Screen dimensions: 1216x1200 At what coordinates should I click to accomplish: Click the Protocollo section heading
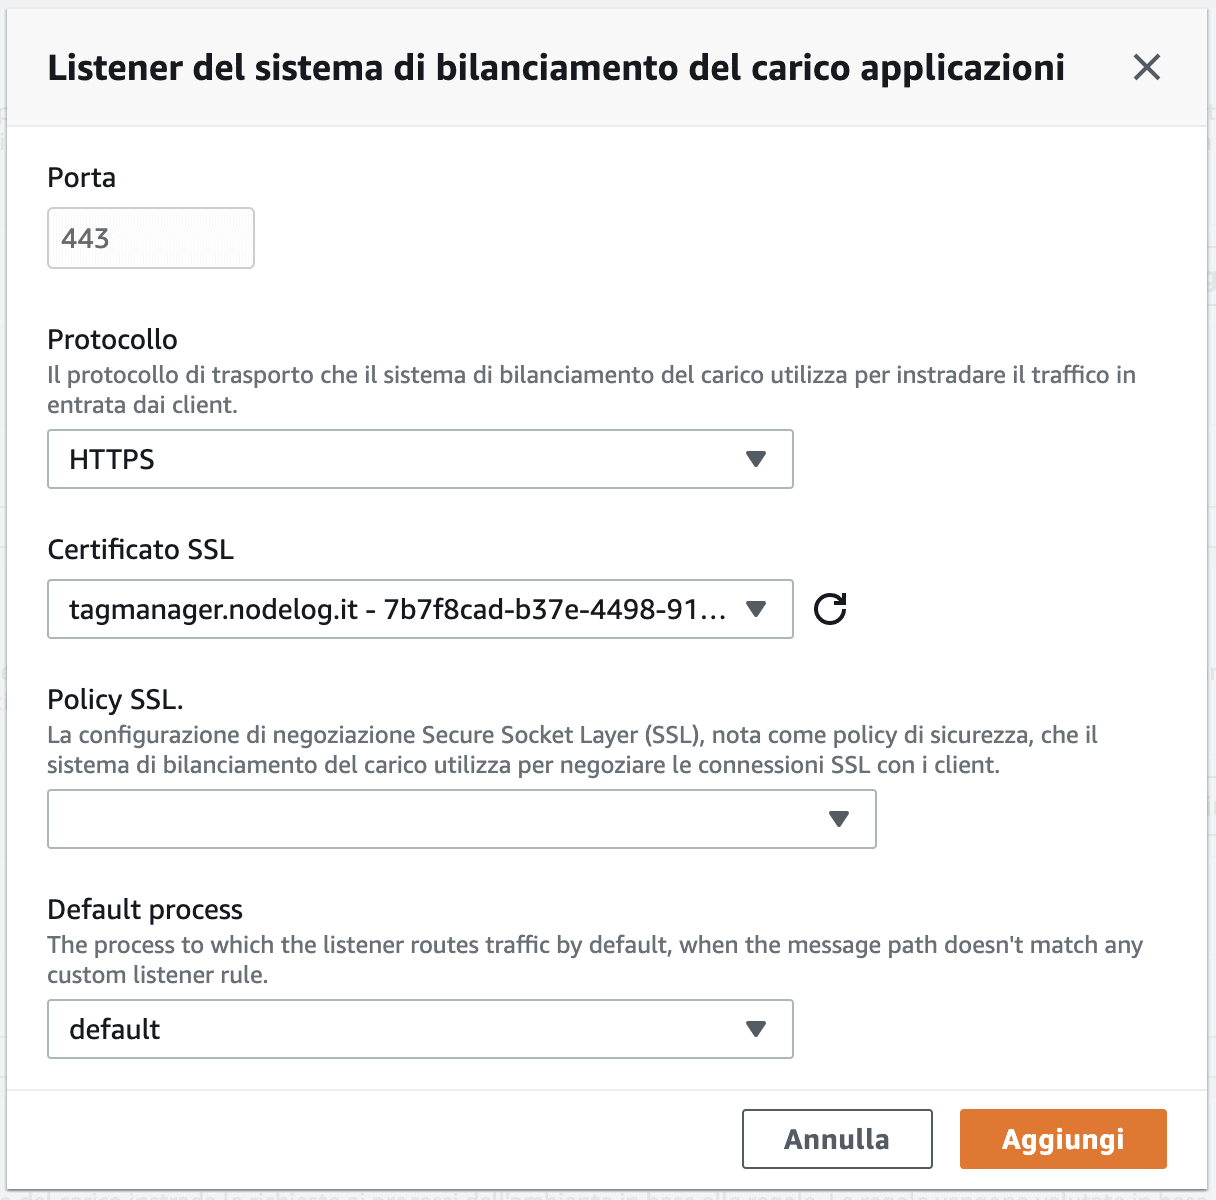pyautogui.click(x=112, y=339)
